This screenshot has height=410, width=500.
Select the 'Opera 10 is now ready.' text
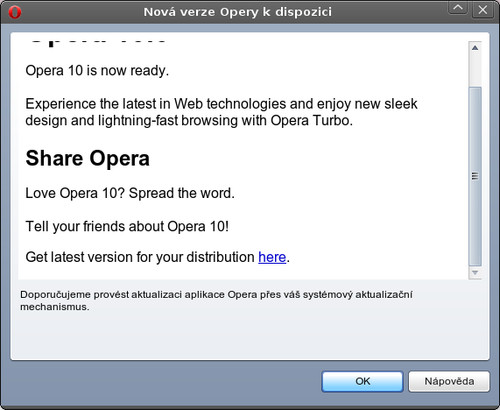pos(97,71)
